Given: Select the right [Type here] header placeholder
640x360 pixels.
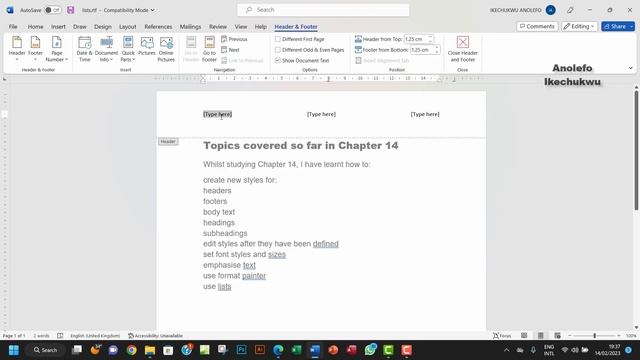Looking at the screenshot, I should [425, 114].
